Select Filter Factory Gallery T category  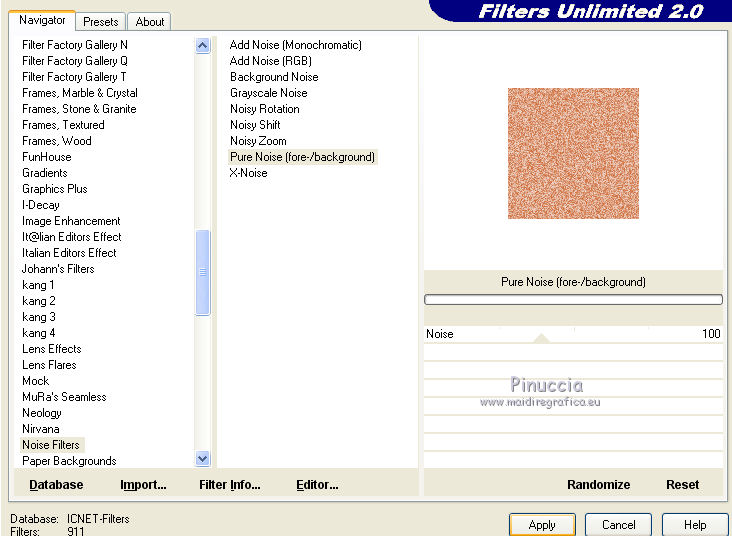tap(74, 77)
